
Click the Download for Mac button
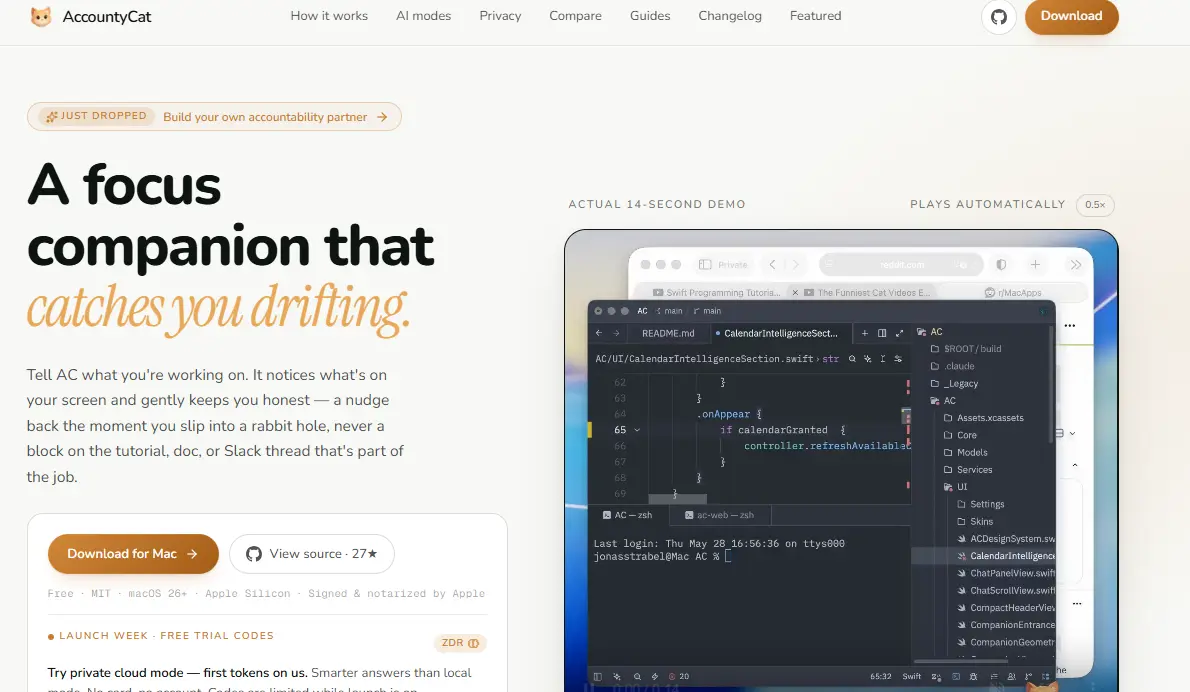click(133, 554)
